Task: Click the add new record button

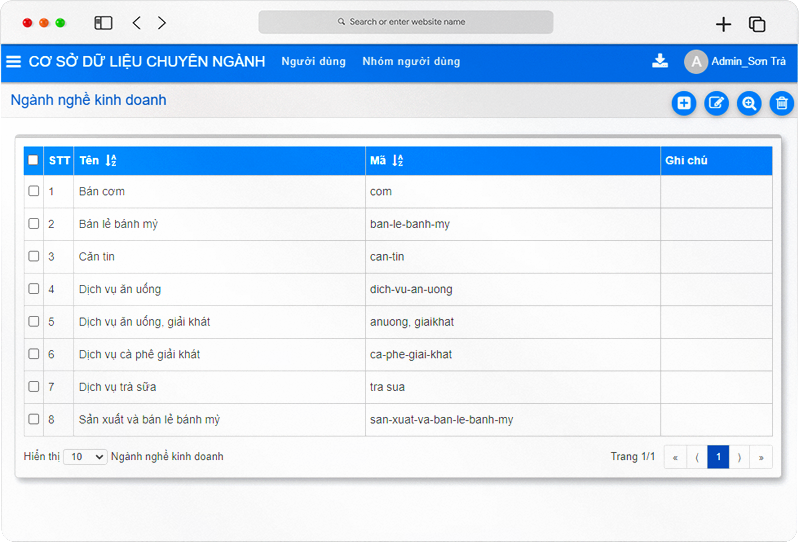Action: coord(684,103)
